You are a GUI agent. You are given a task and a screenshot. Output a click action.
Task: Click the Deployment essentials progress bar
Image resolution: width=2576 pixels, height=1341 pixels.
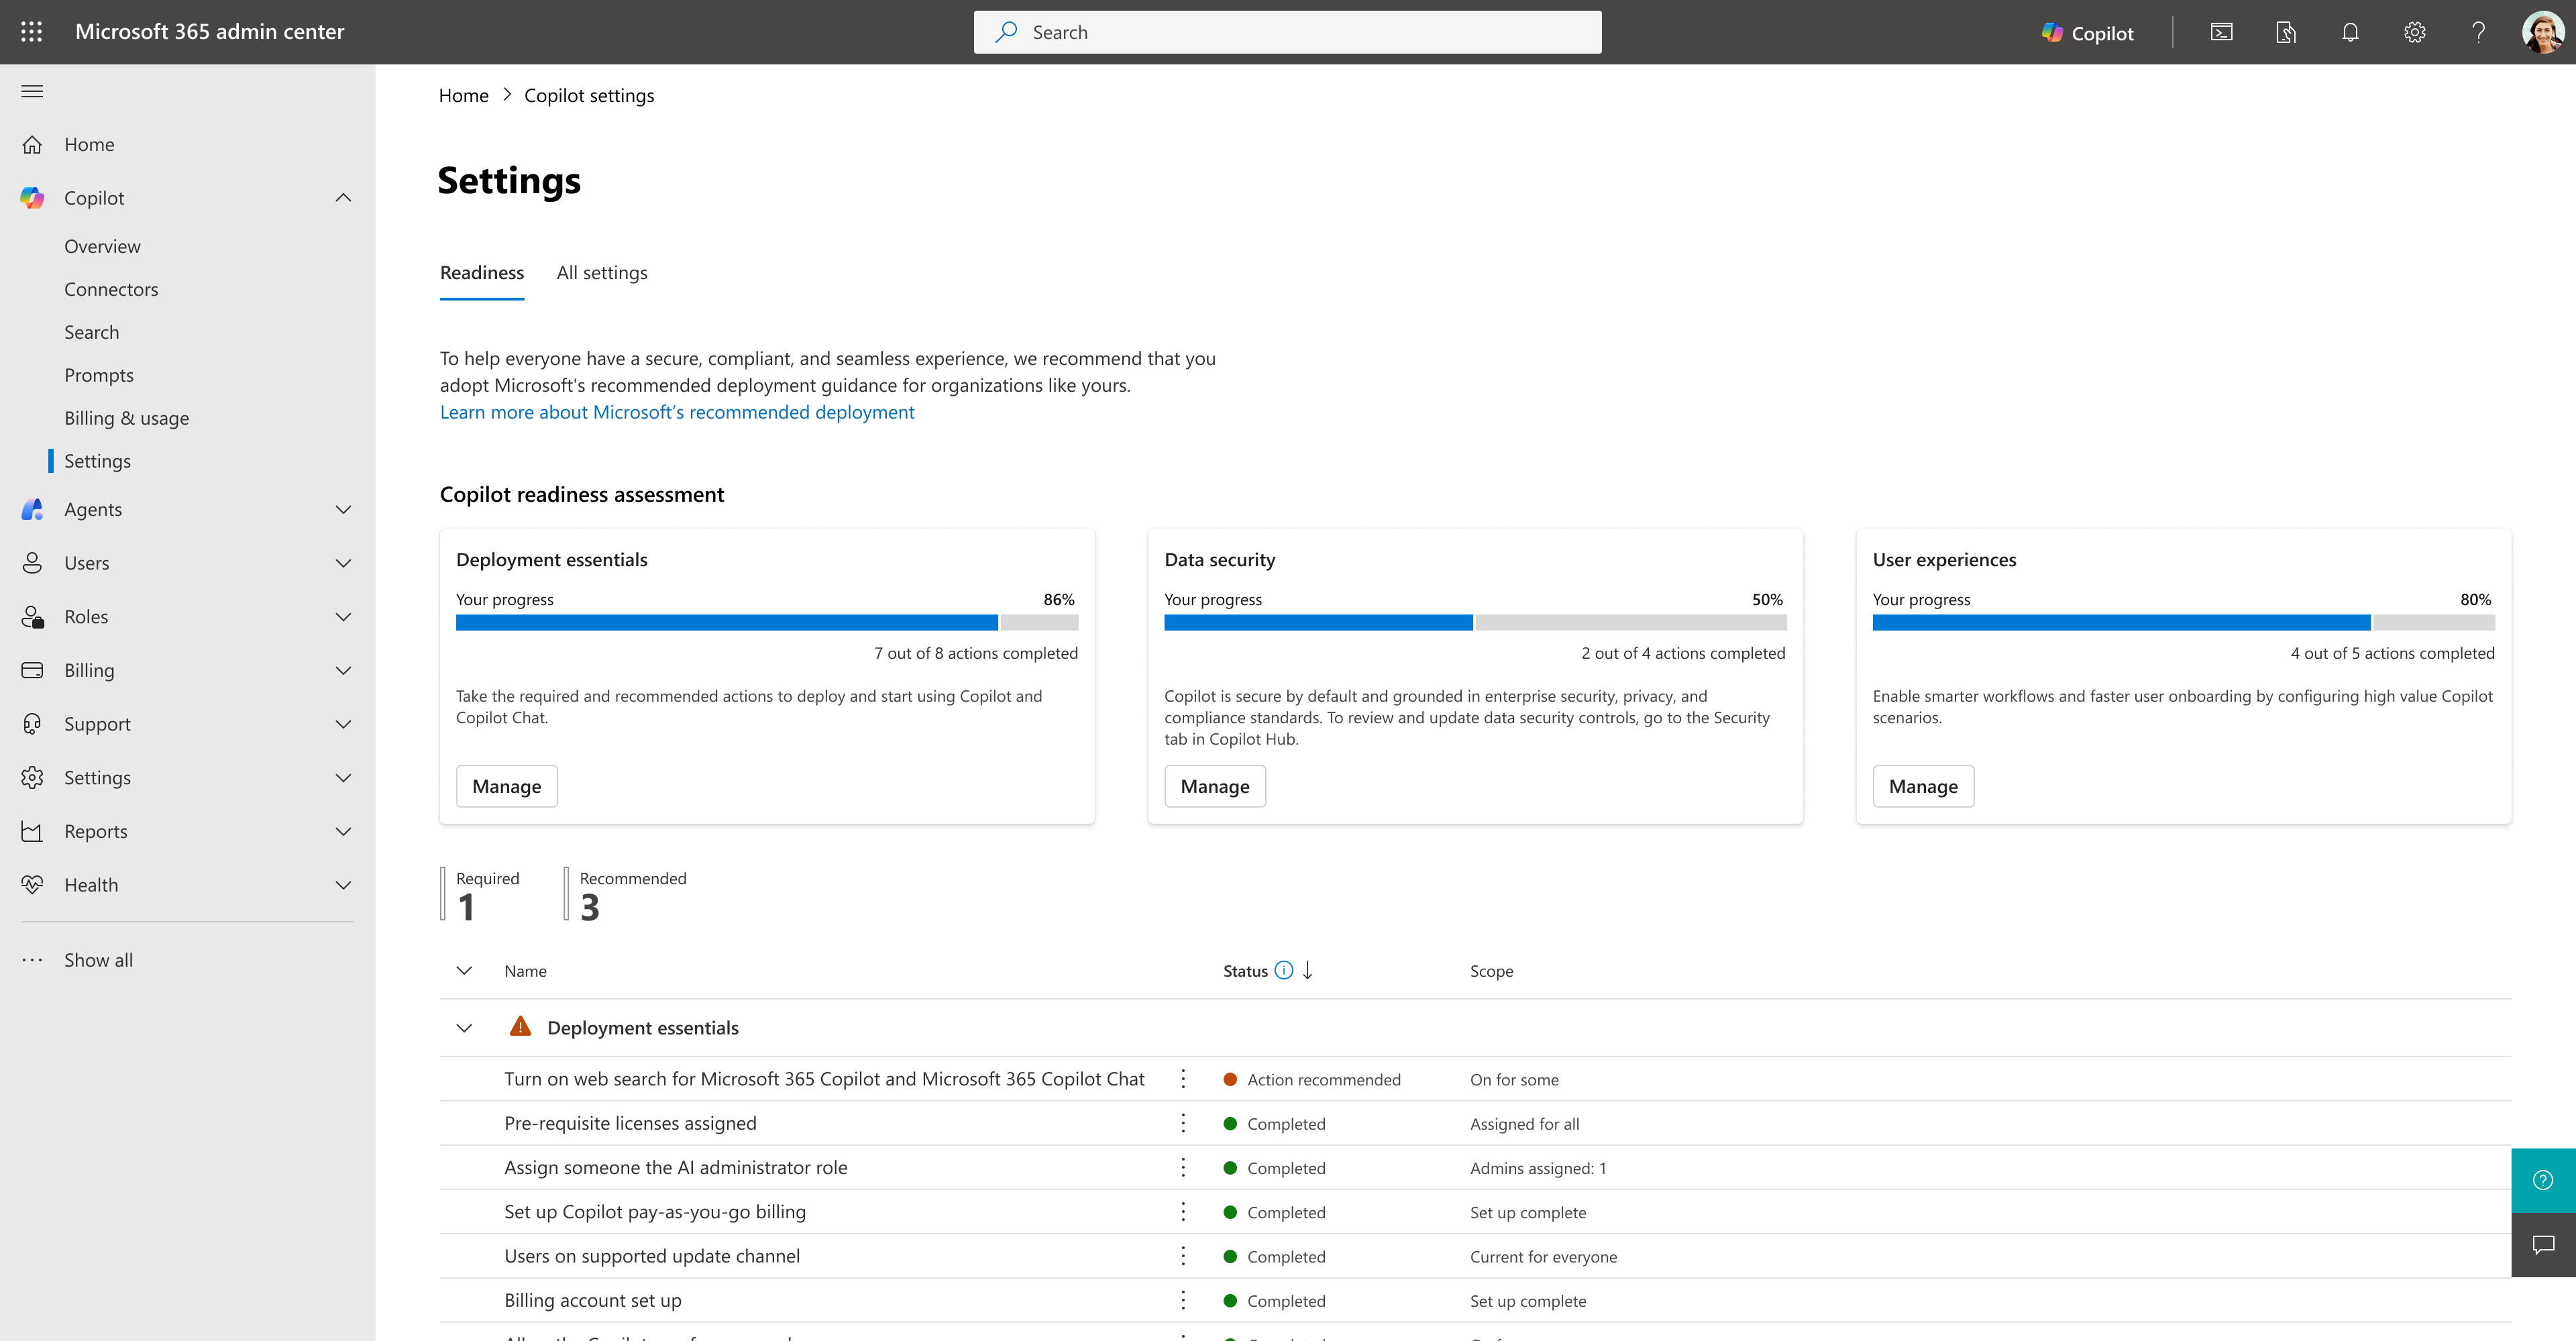pyautogui.click(x=767, y=623)
